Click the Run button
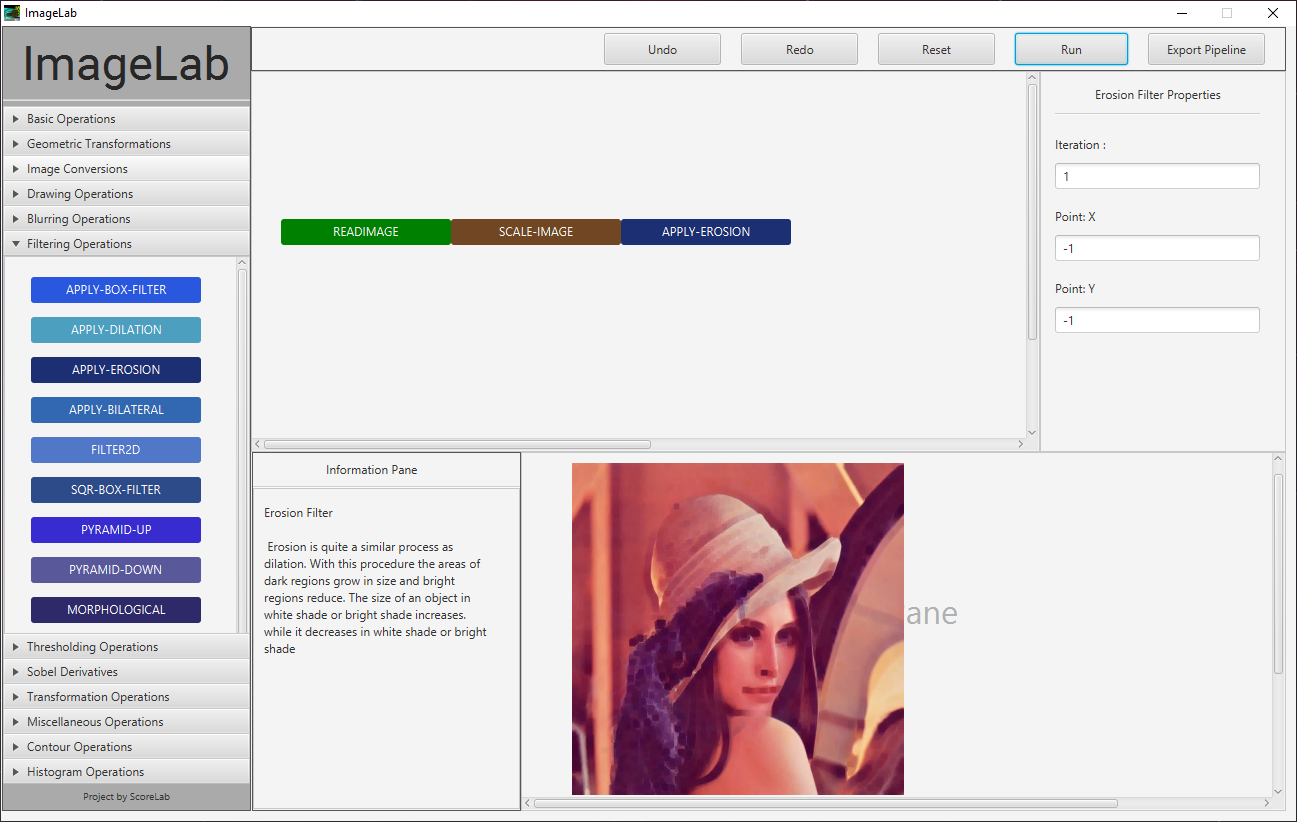 pos(1071,49)
